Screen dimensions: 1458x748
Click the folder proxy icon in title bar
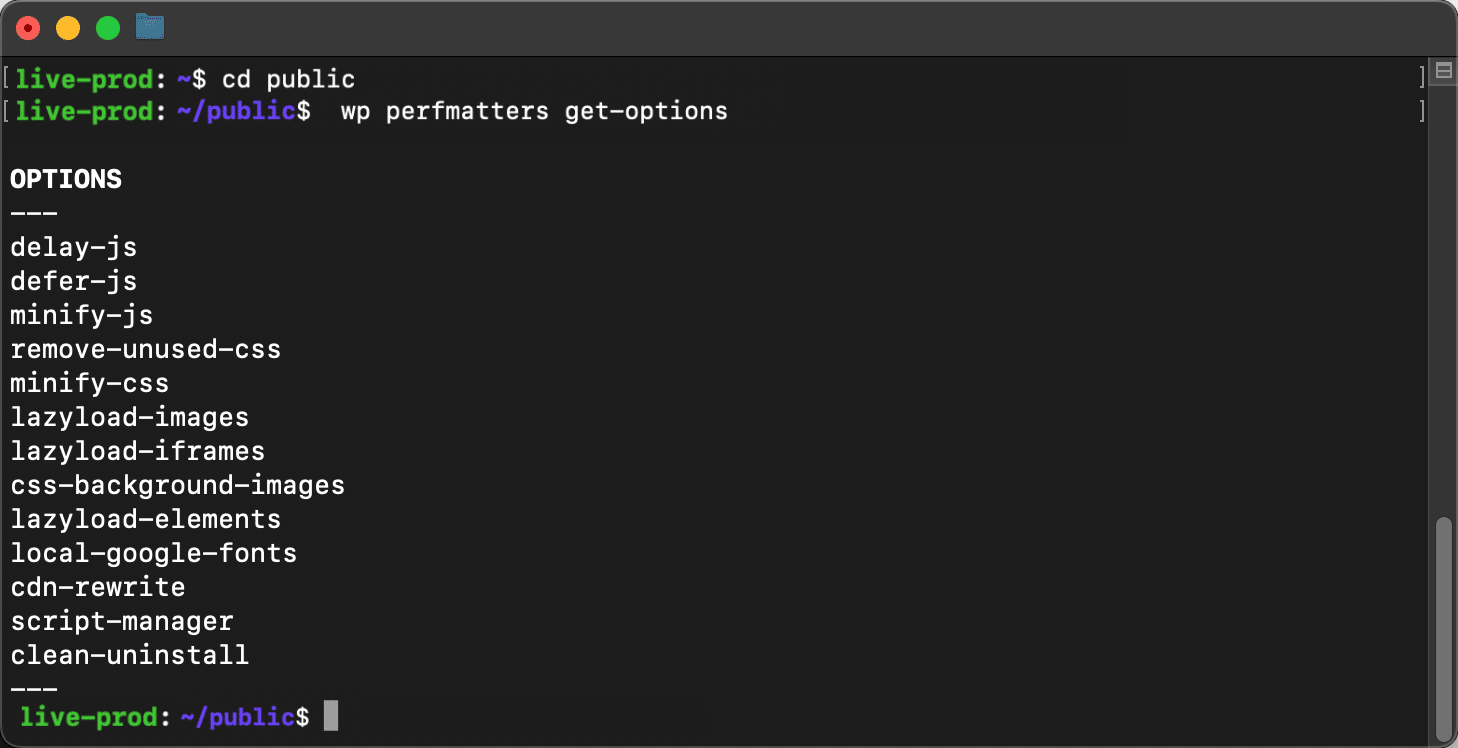[x=150, y=27]
